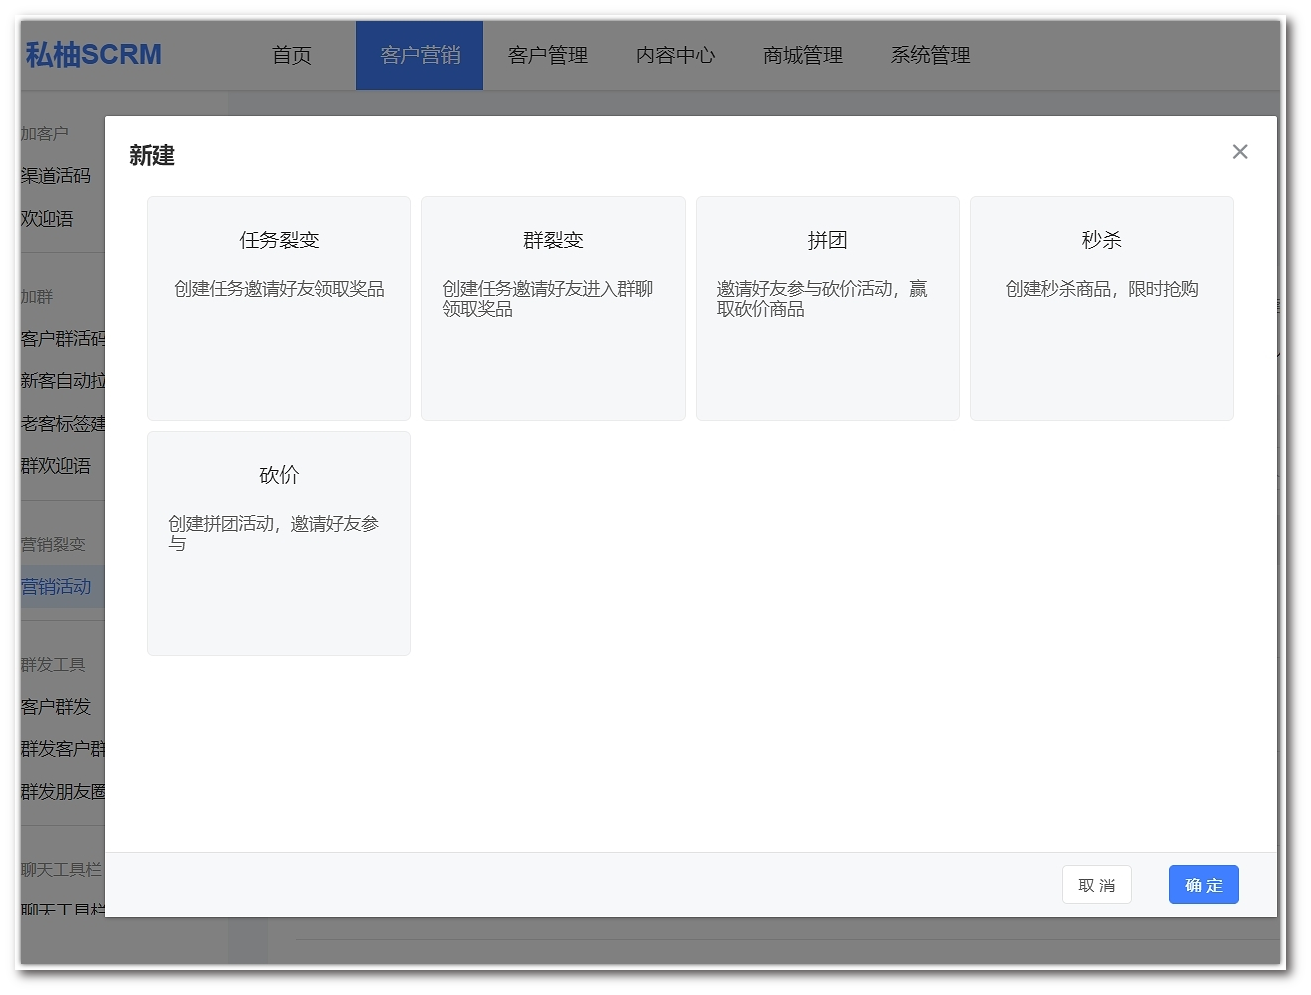The image size is (1311, 995).
Task: Open the 系统管理 tab
Action: click(x=931, y=56)
